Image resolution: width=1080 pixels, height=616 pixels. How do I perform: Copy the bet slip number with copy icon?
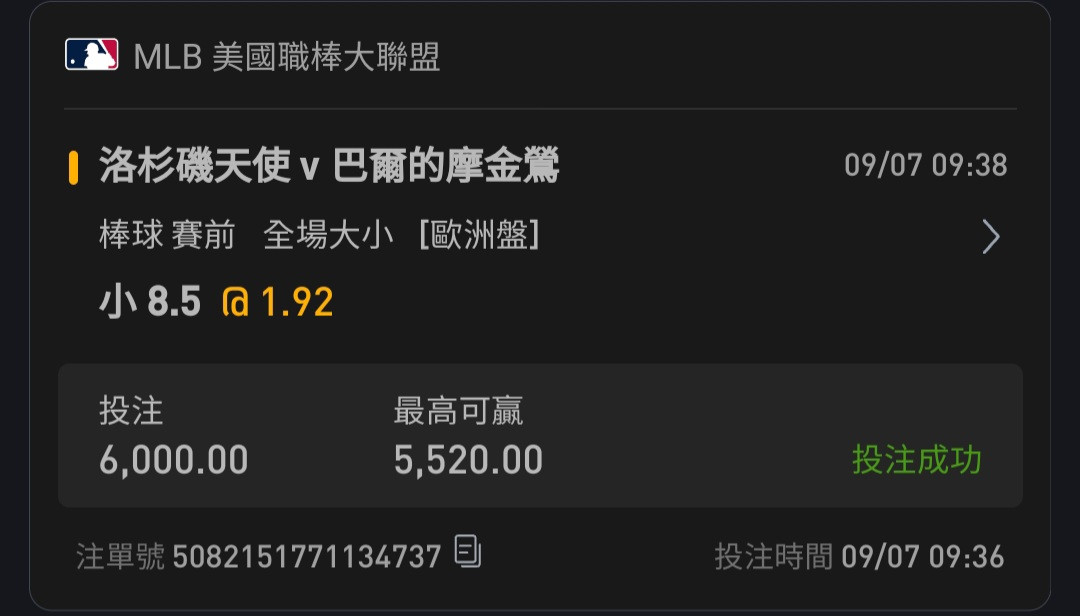pos(468,551)
